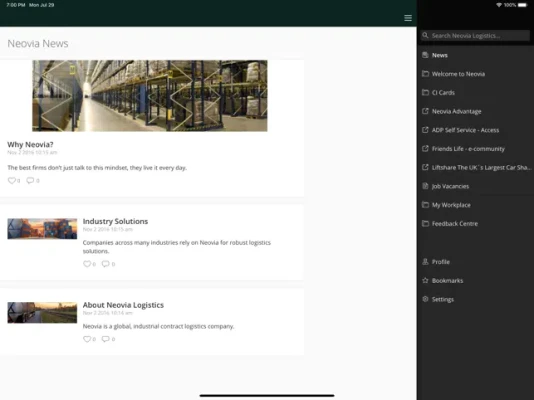Screen dimensions: 534x400
Task: Open CI Cards menu item
Action: pos(443,93)
